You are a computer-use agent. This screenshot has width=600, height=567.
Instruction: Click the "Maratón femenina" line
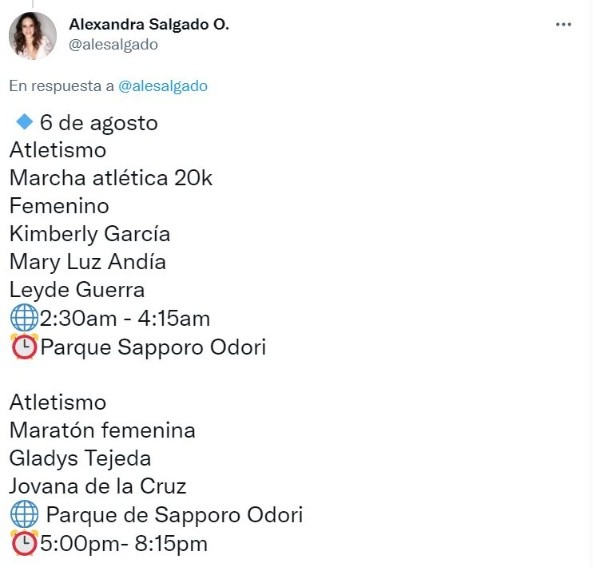(103, 431)
